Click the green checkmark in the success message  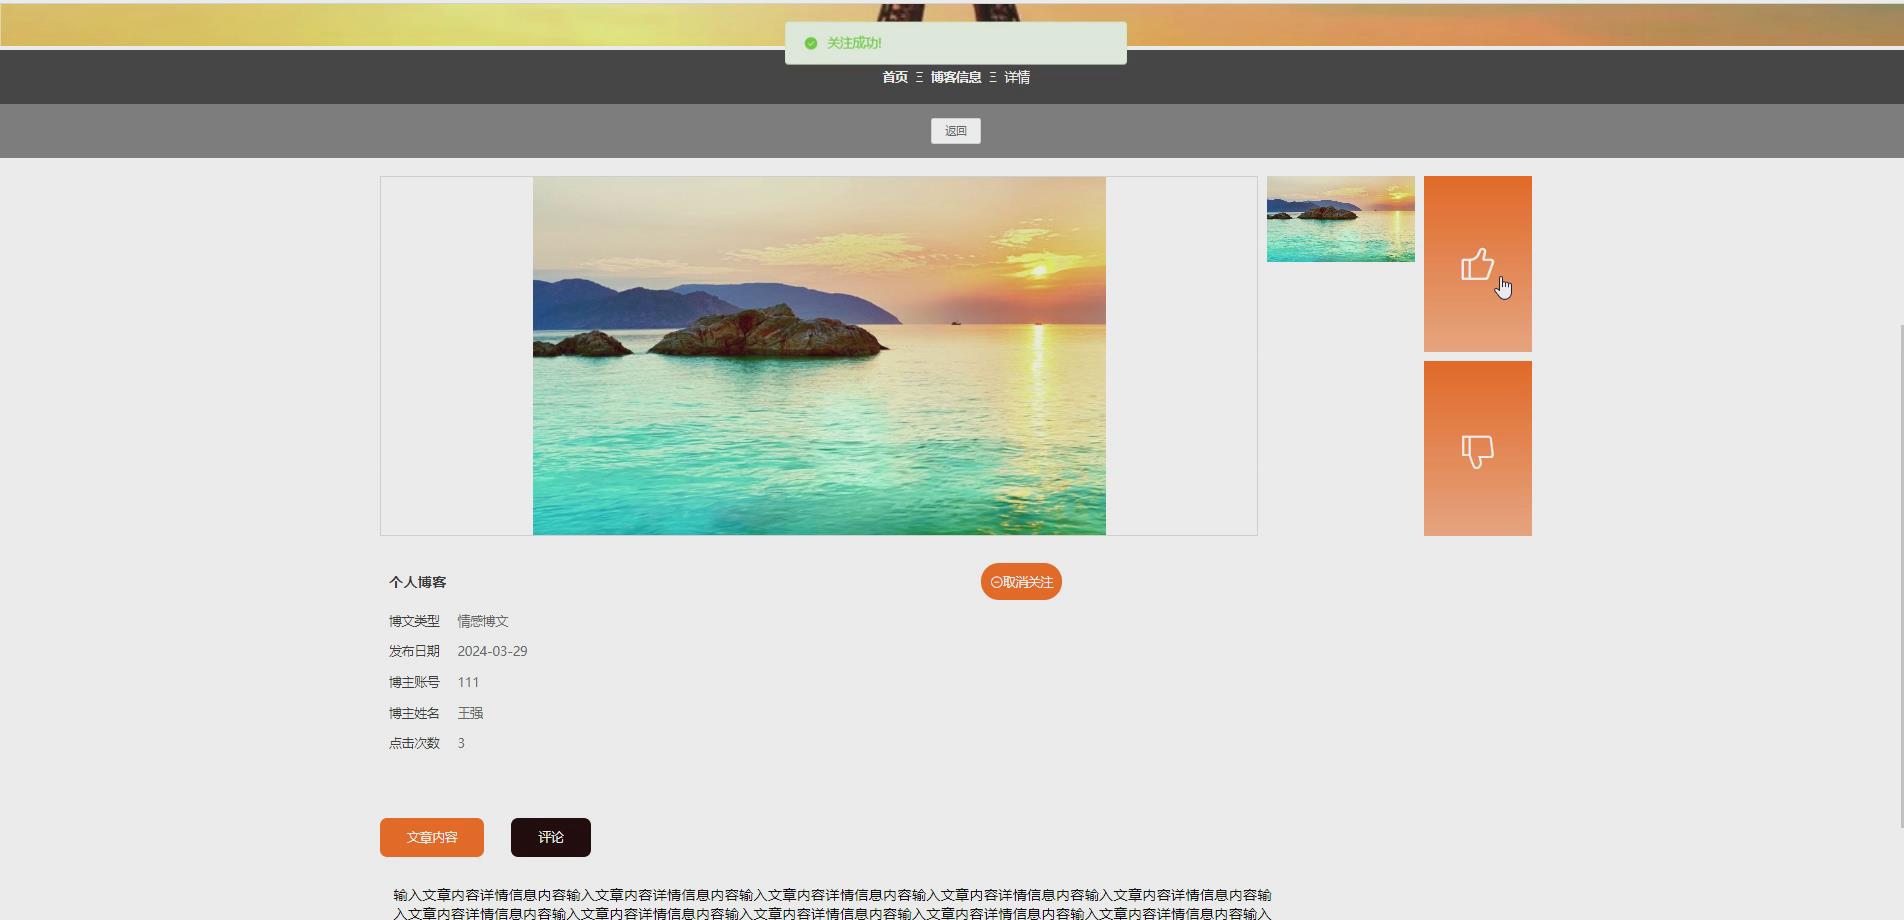[809, 43]
